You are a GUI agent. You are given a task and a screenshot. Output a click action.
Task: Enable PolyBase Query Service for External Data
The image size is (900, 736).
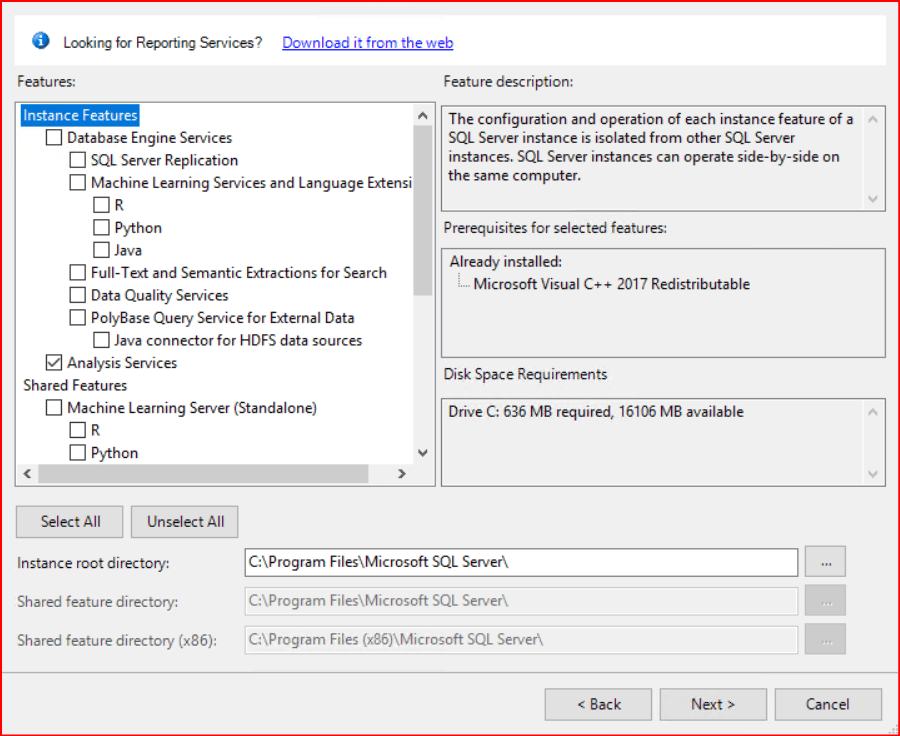pos(78,318)
